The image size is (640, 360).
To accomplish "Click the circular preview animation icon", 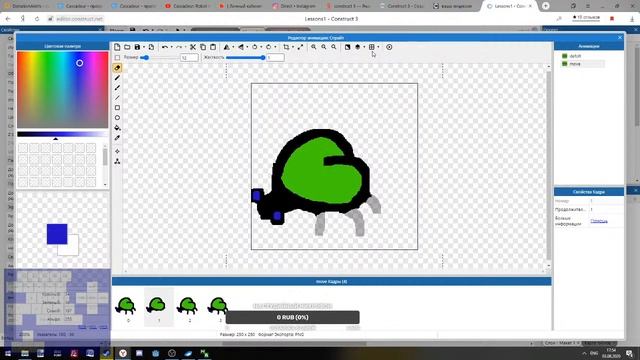I will [x=389, y=47].
